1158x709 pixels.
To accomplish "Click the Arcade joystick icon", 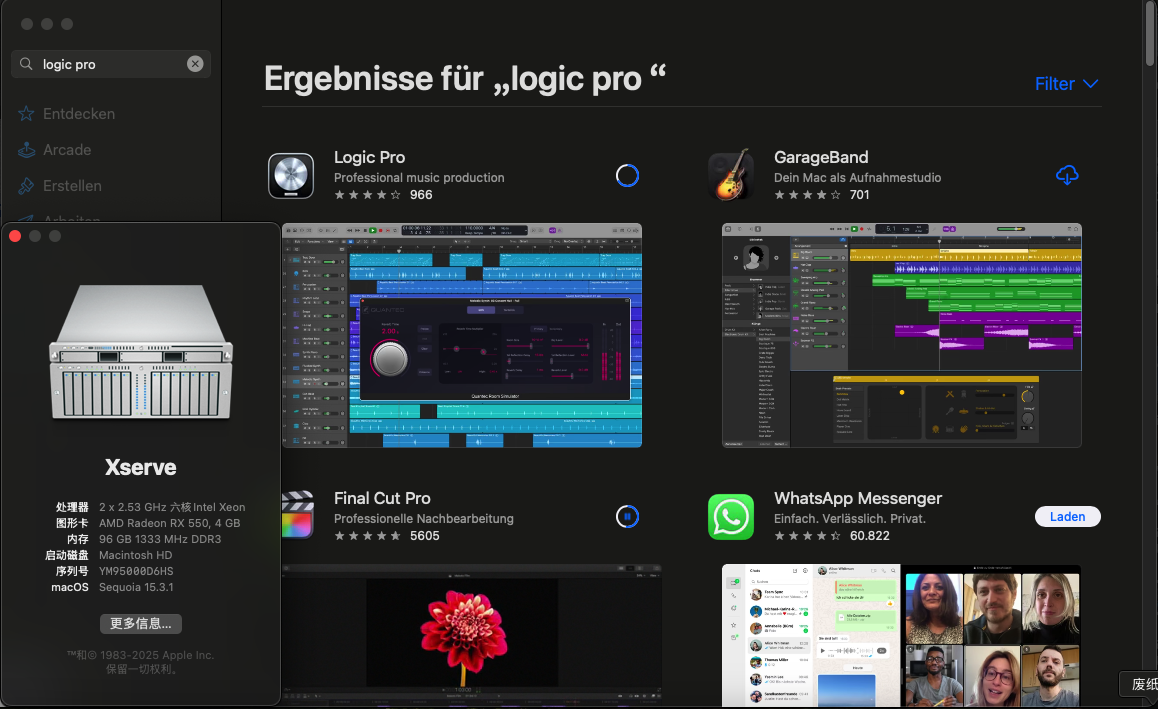I will click(x=27, y=150).
